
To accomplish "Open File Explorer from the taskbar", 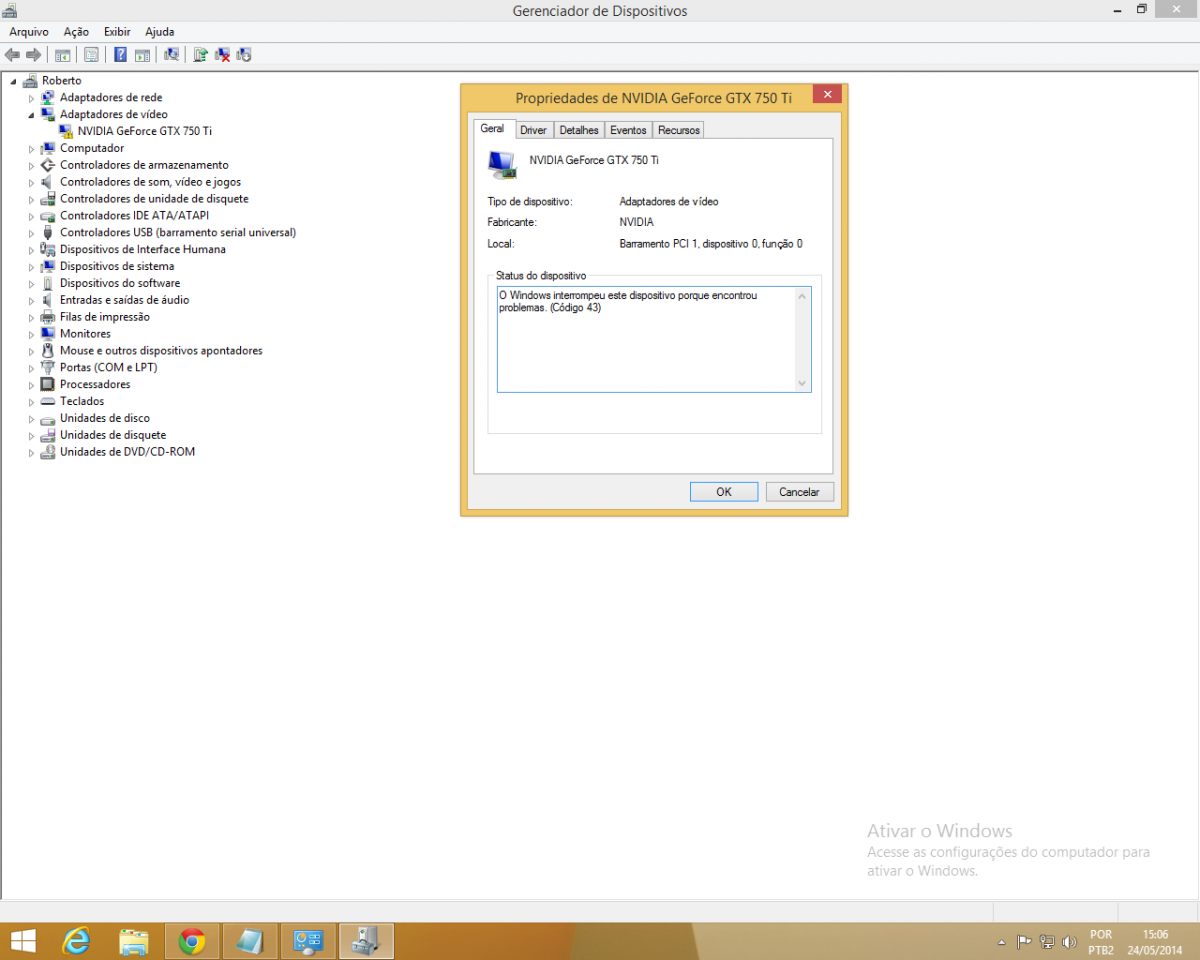I will tap(134, 941).
